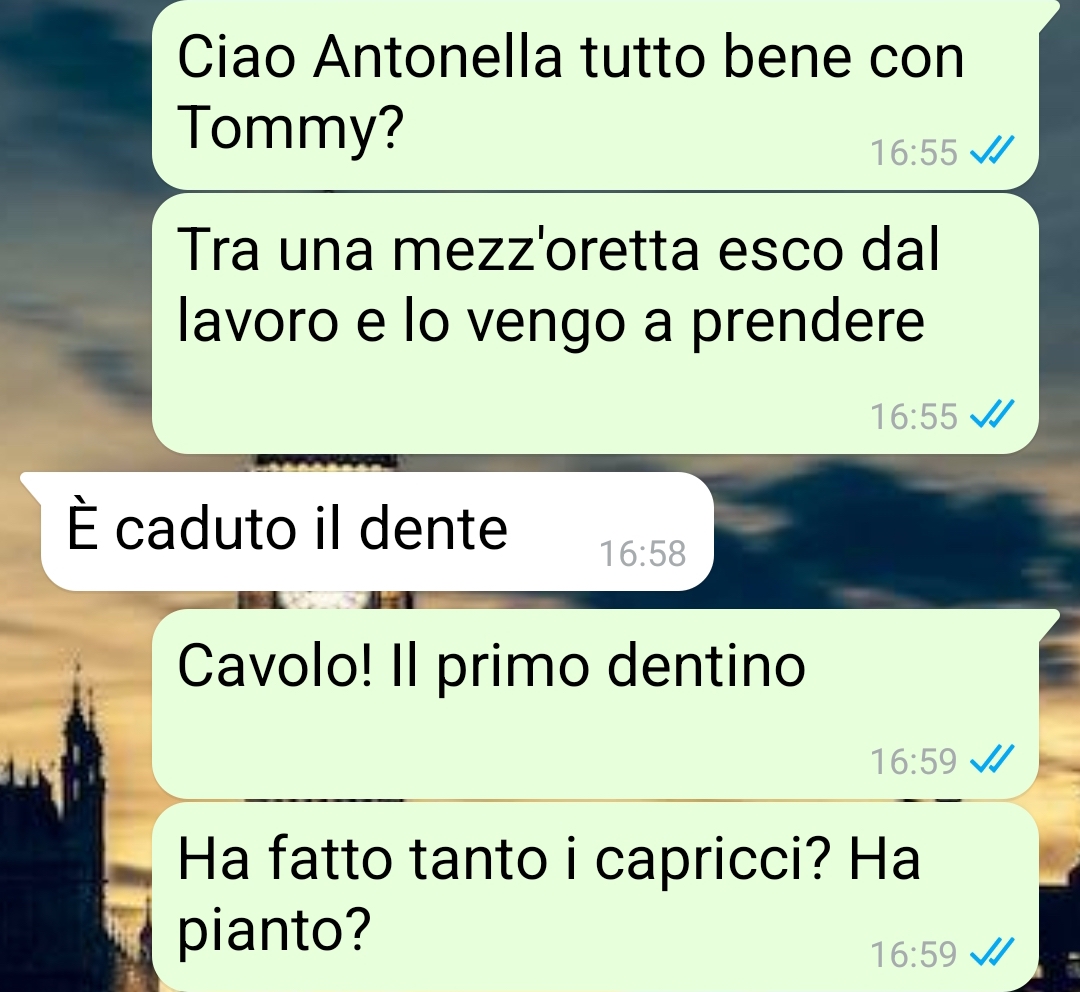Viewport: 1080px width, 992px height.
Task: Click the word 'pianto?' in last message
Action: point(274,931)
